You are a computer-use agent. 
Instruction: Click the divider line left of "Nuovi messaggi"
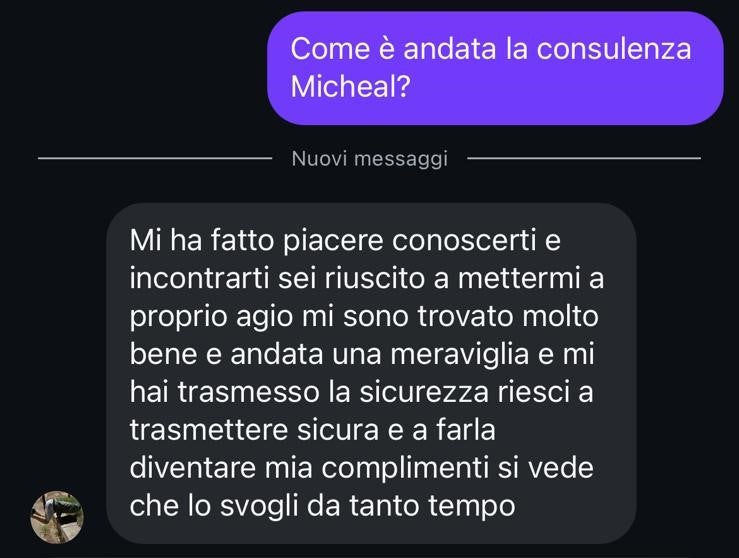tap(155, 158)
